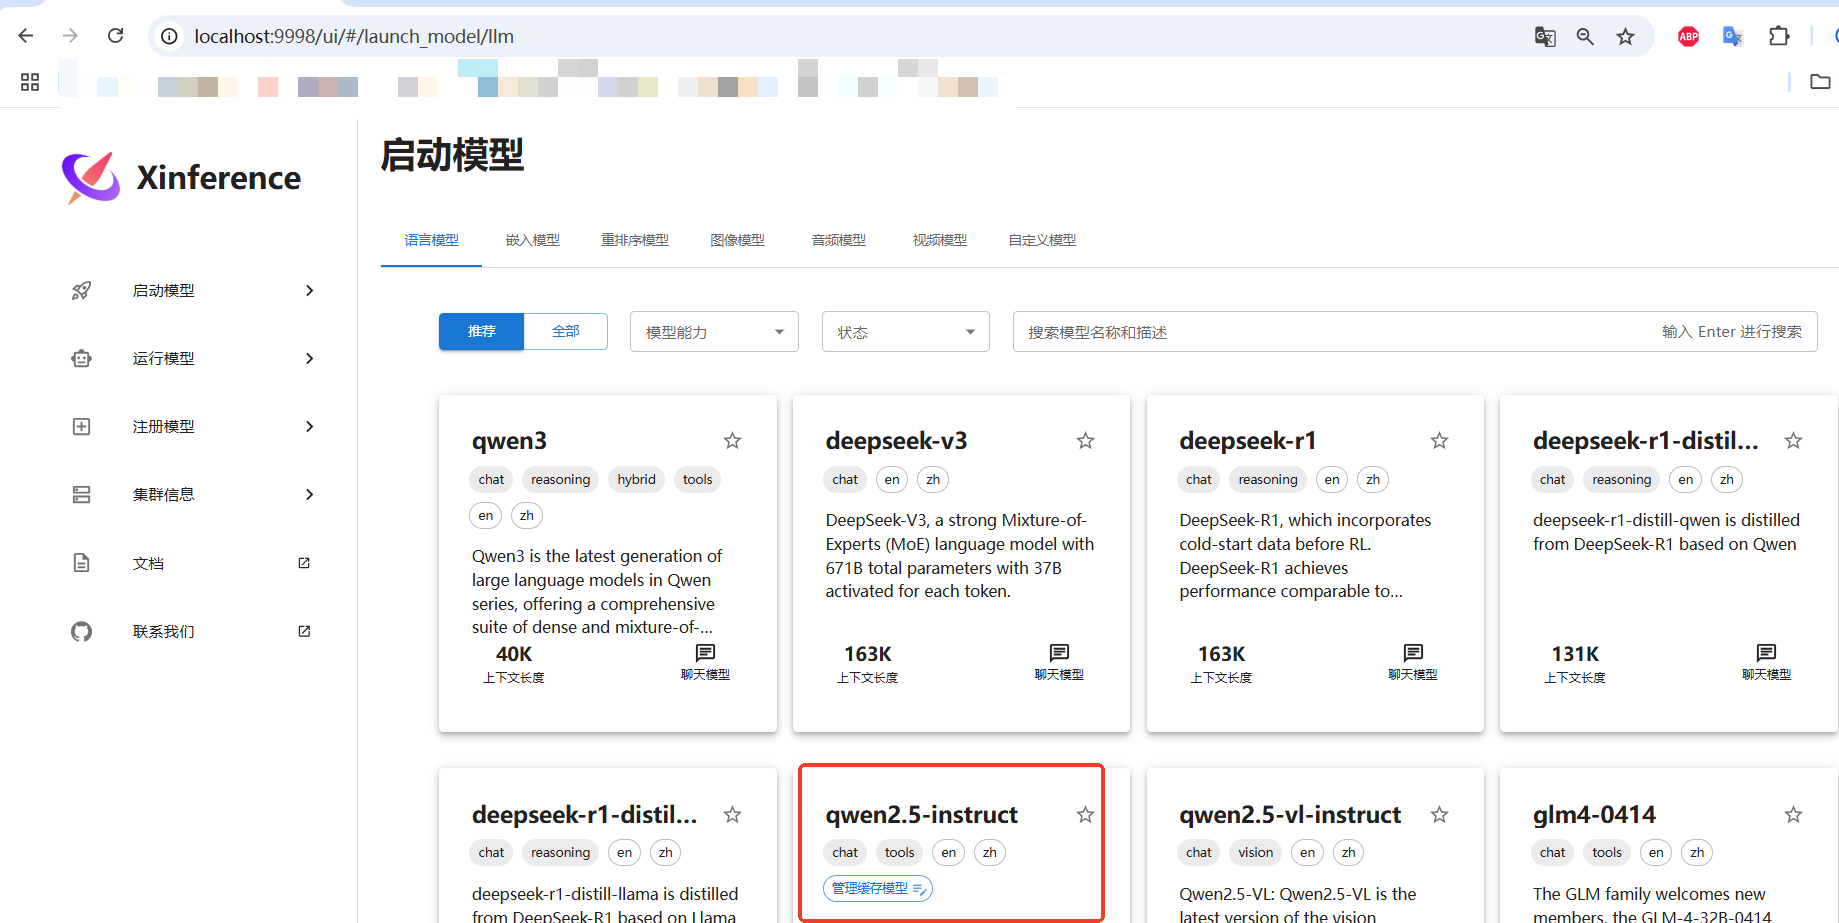1839x923 pixels.
Task: Favorite the qwen2.5-vl-instruct model with star
Action: pos(1440,815)
